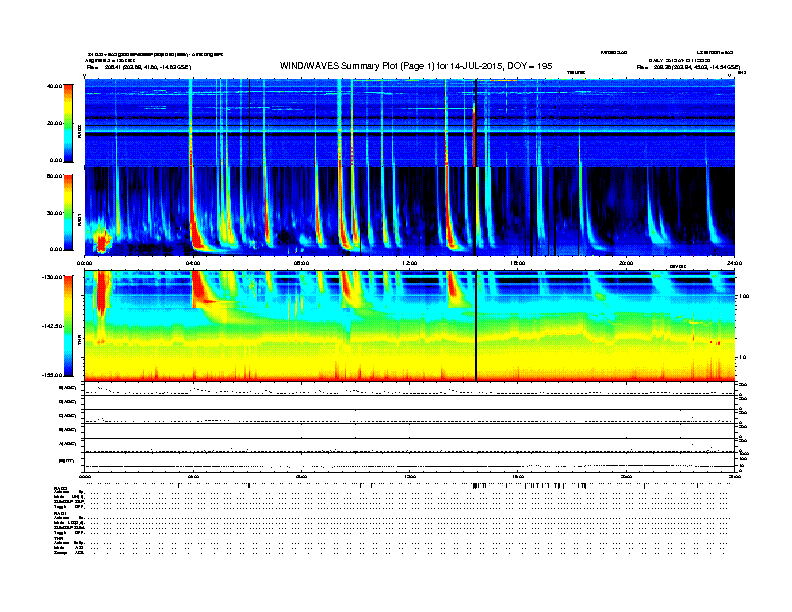Click the black vertical gap line in TNR spectrogram

(476, 326)
